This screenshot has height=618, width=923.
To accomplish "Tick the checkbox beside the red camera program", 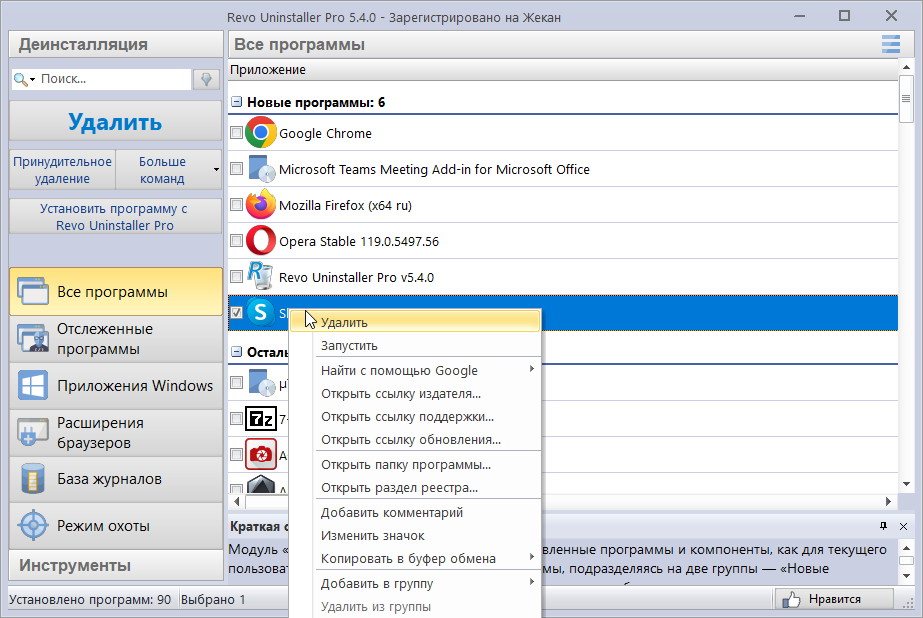I will [236, 454].
